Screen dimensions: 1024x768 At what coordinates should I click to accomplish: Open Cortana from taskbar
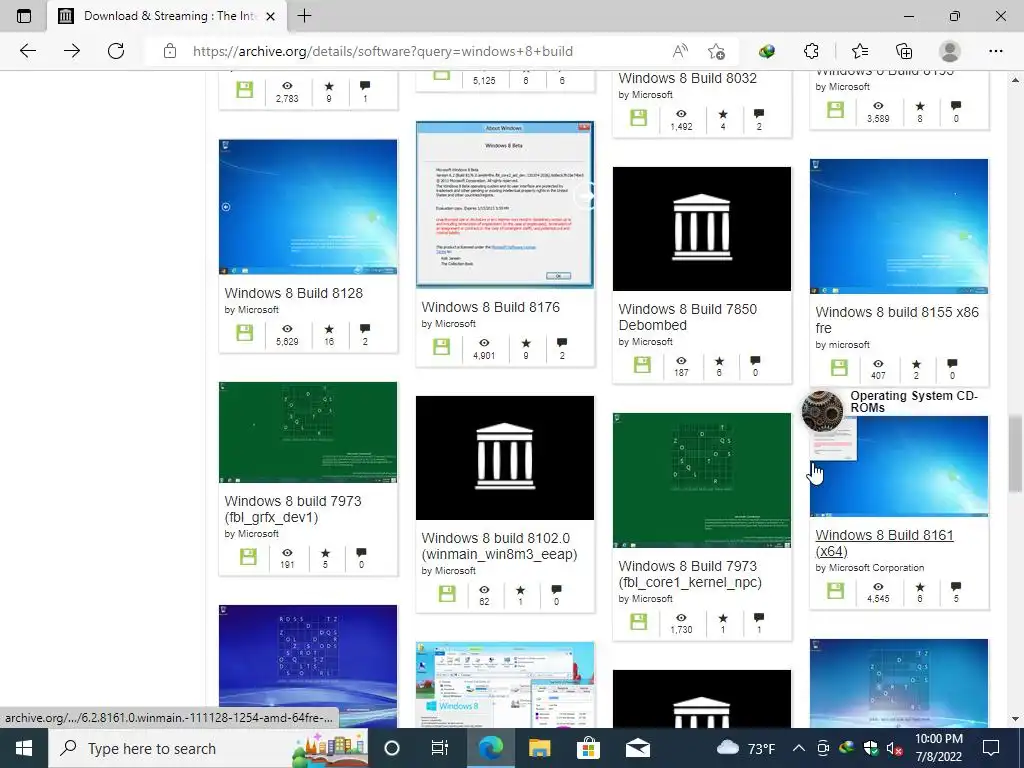[391, 748]
